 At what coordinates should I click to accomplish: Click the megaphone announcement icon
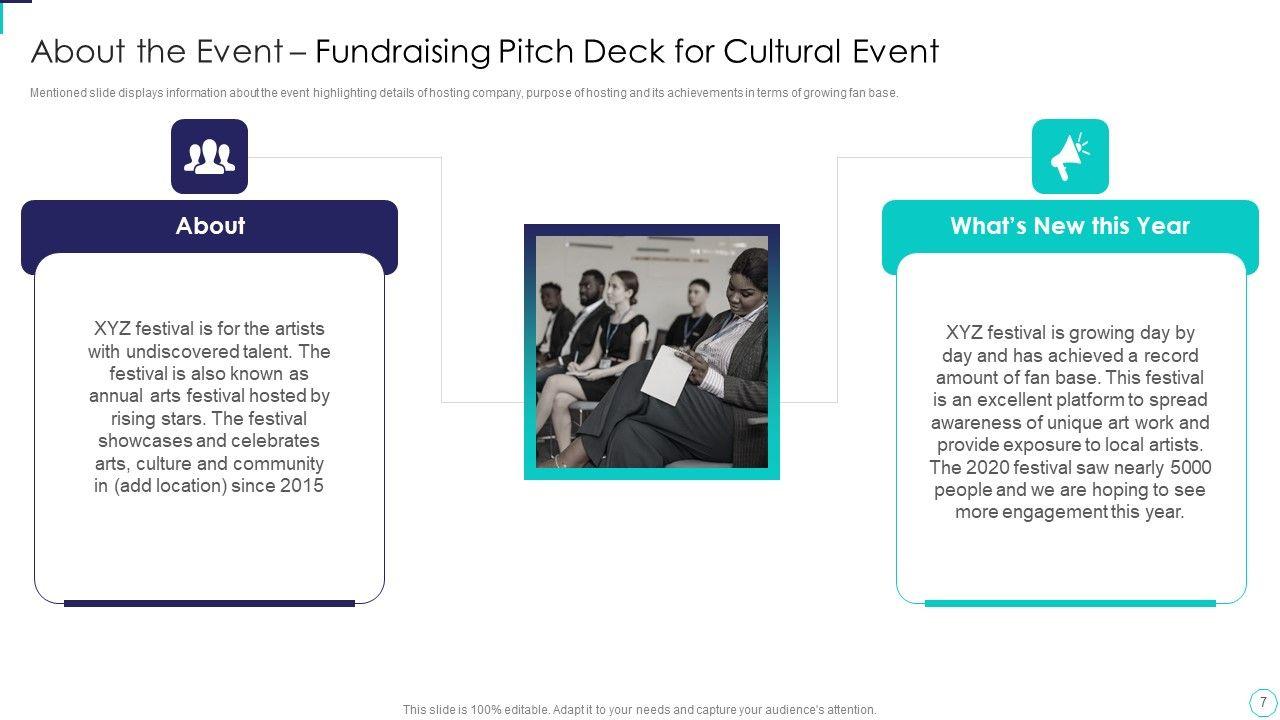[1070, 157]
